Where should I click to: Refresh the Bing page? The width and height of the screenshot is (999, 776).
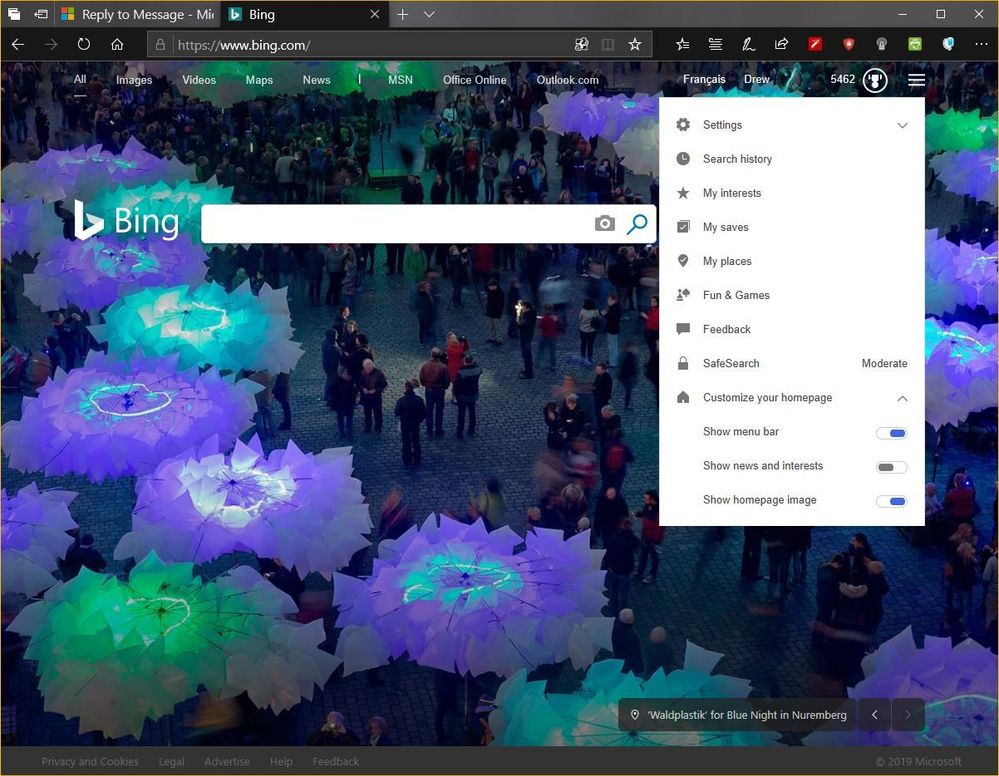click(83, 45)
